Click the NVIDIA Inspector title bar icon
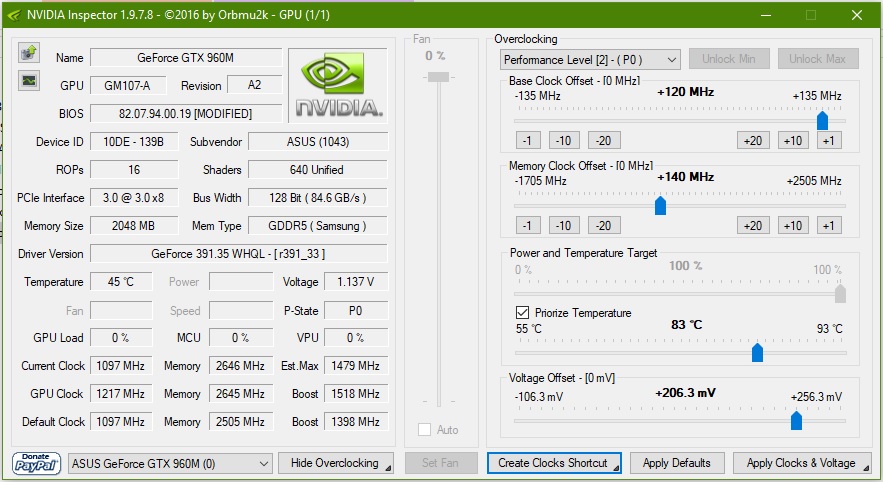The width and height of the screenshot is (883, 485). click(14, 15)
